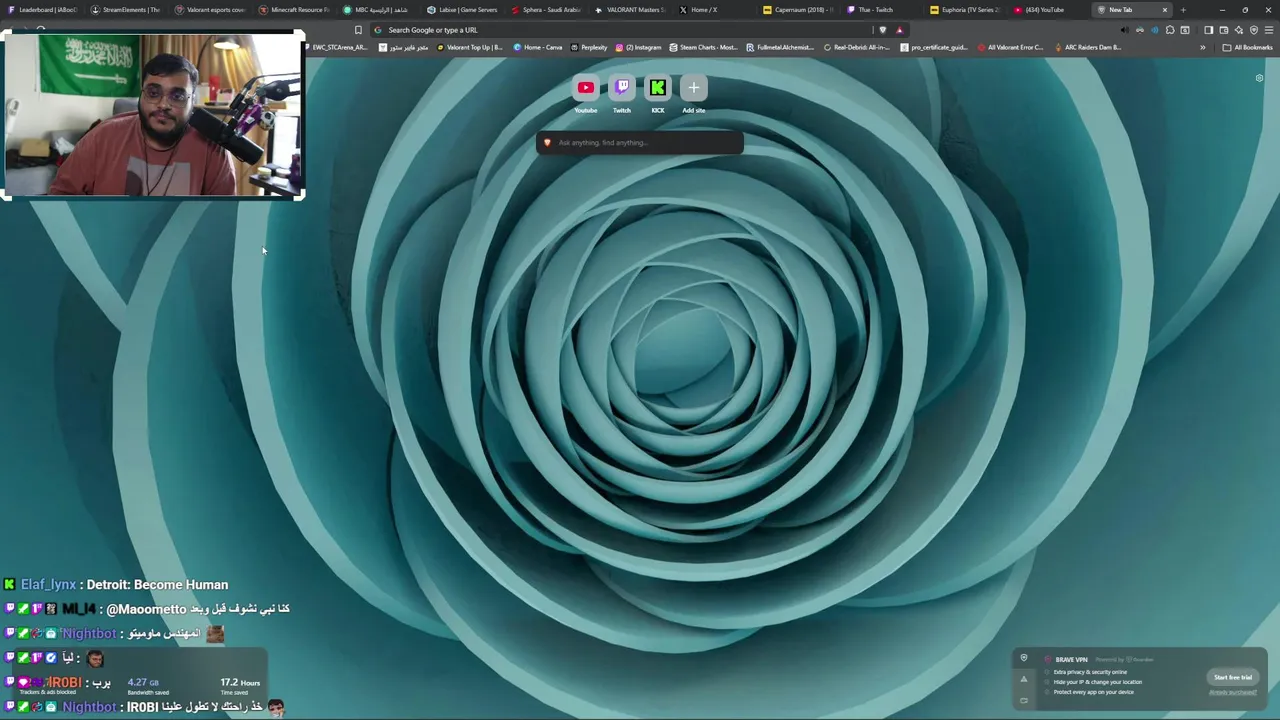Viewport: 1280px width, 720px height.
Task: Focus the Ask anything, find anything search box
Action: coord(640,143)
